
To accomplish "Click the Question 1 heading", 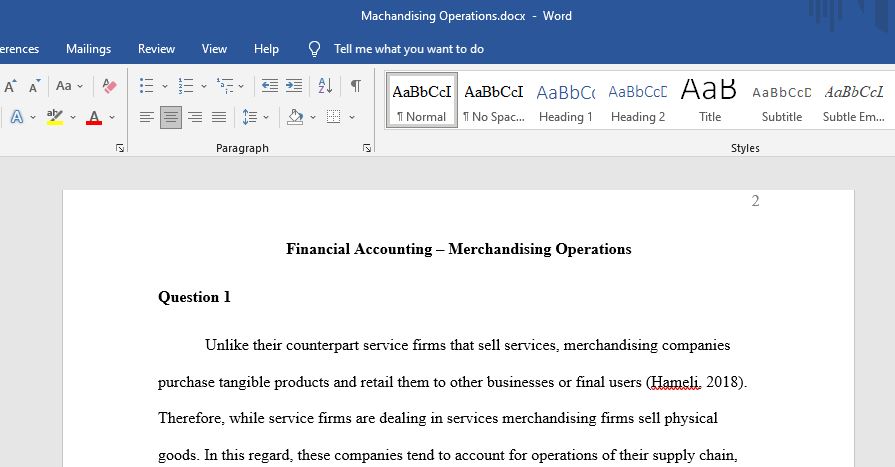I will [x=194, y=297].
